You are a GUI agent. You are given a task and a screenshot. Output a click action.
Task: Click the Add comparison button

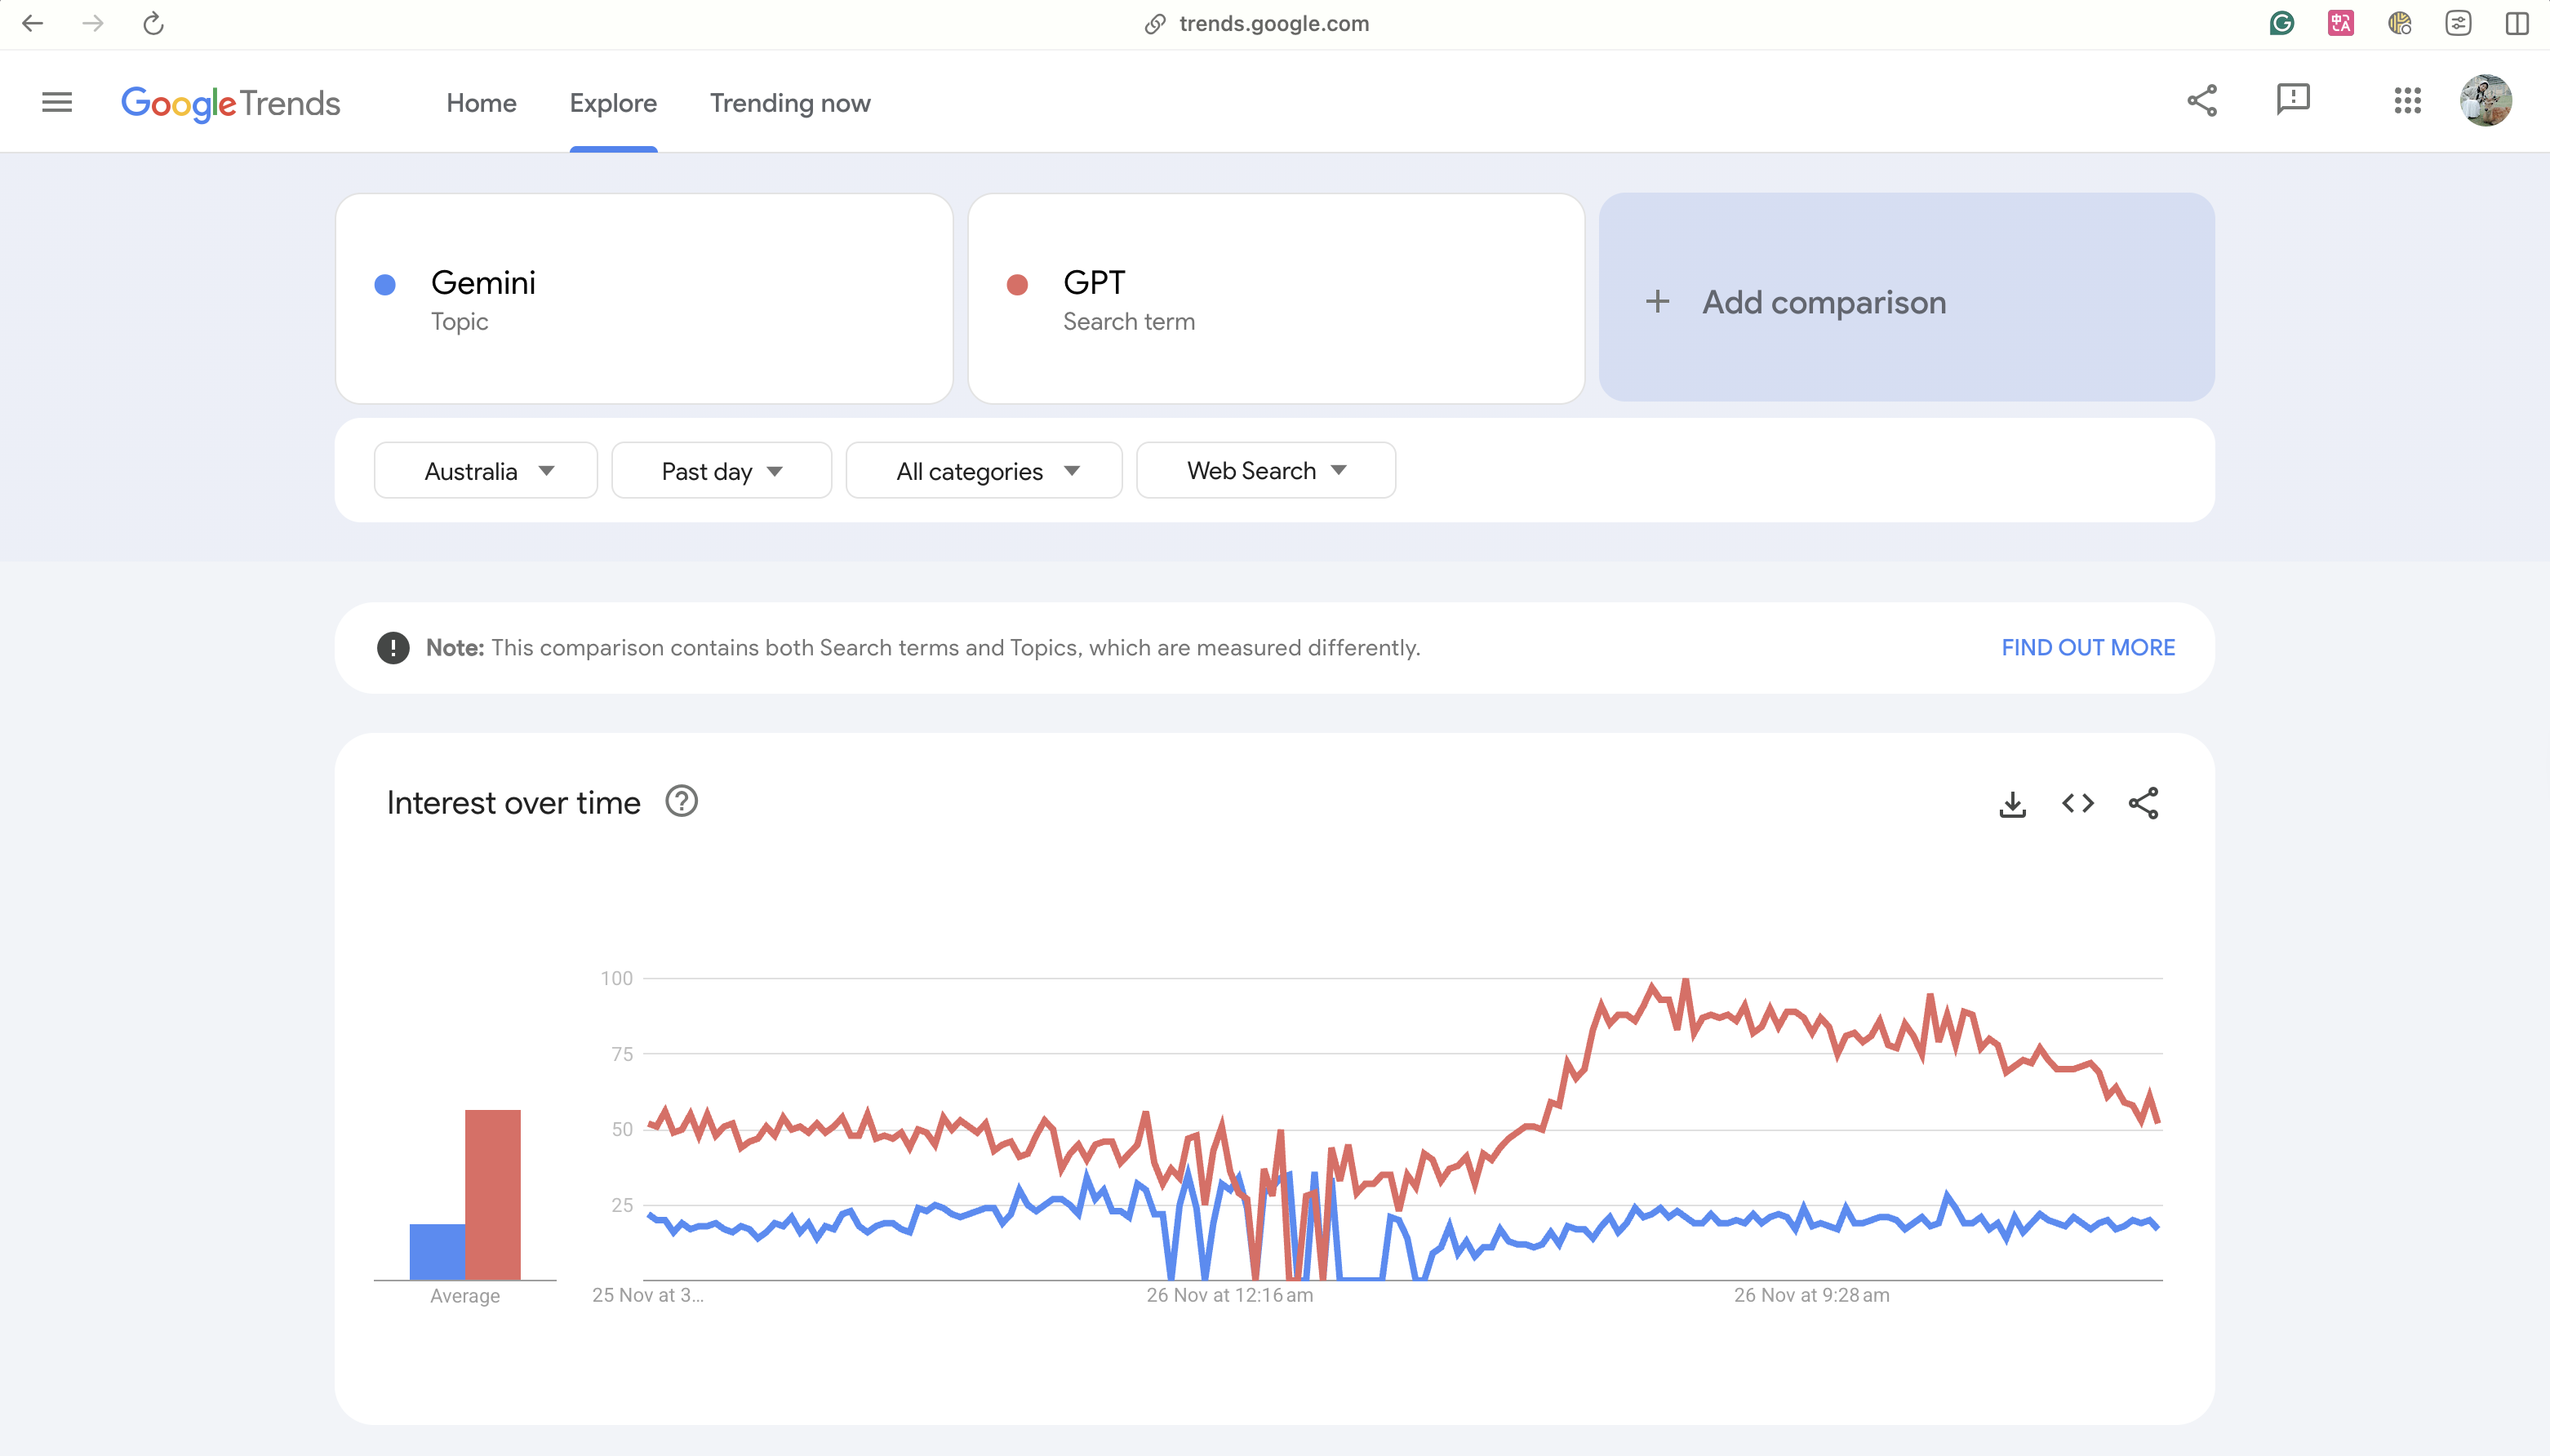pyautogui.click(x=1906, y=302)
